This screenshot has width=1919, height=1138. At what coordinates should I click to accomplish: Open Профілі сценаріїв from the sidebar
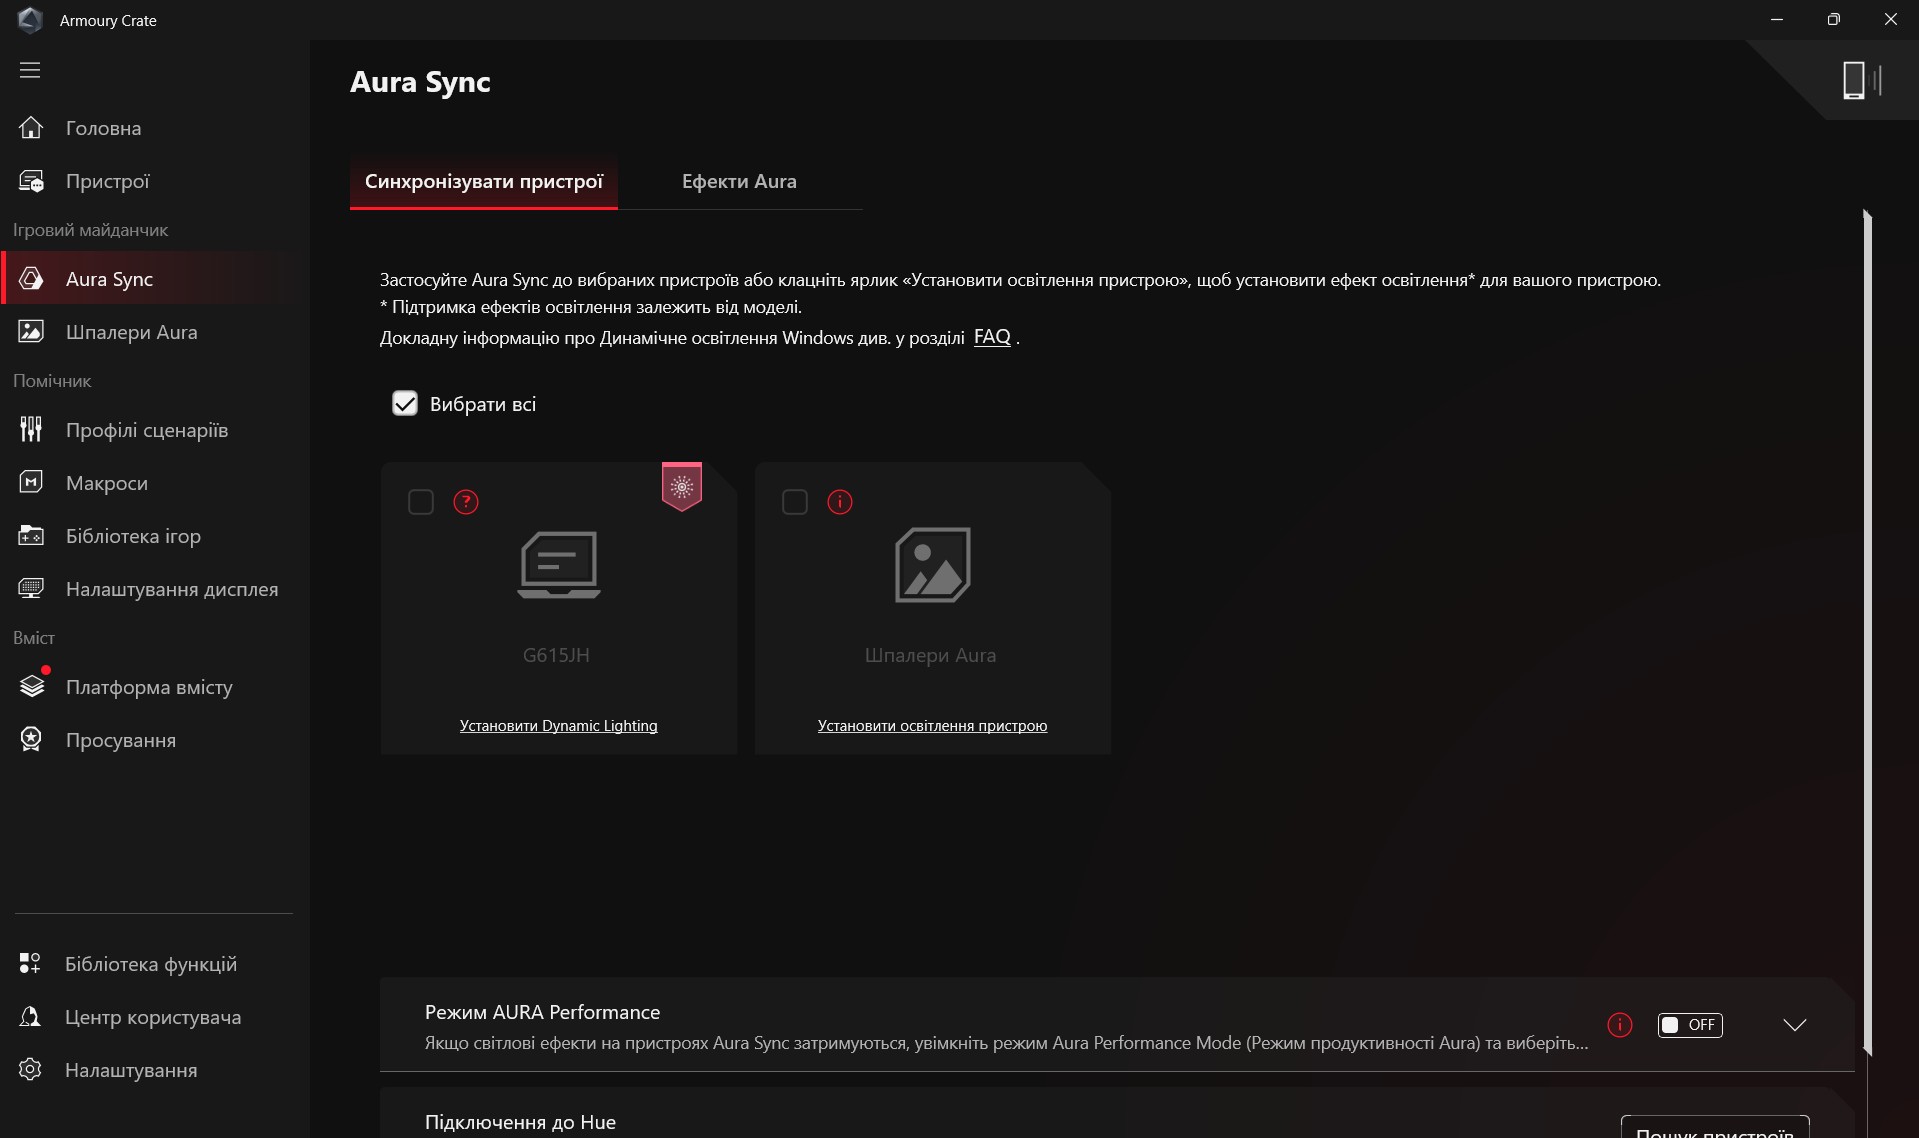[x=146, y=430]
